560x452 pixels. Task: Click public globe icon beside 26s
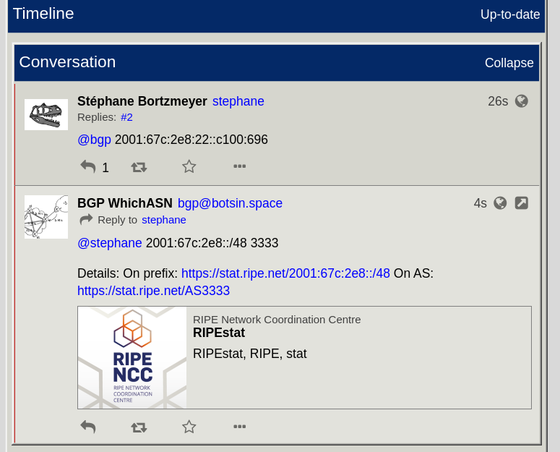[521, 101]
